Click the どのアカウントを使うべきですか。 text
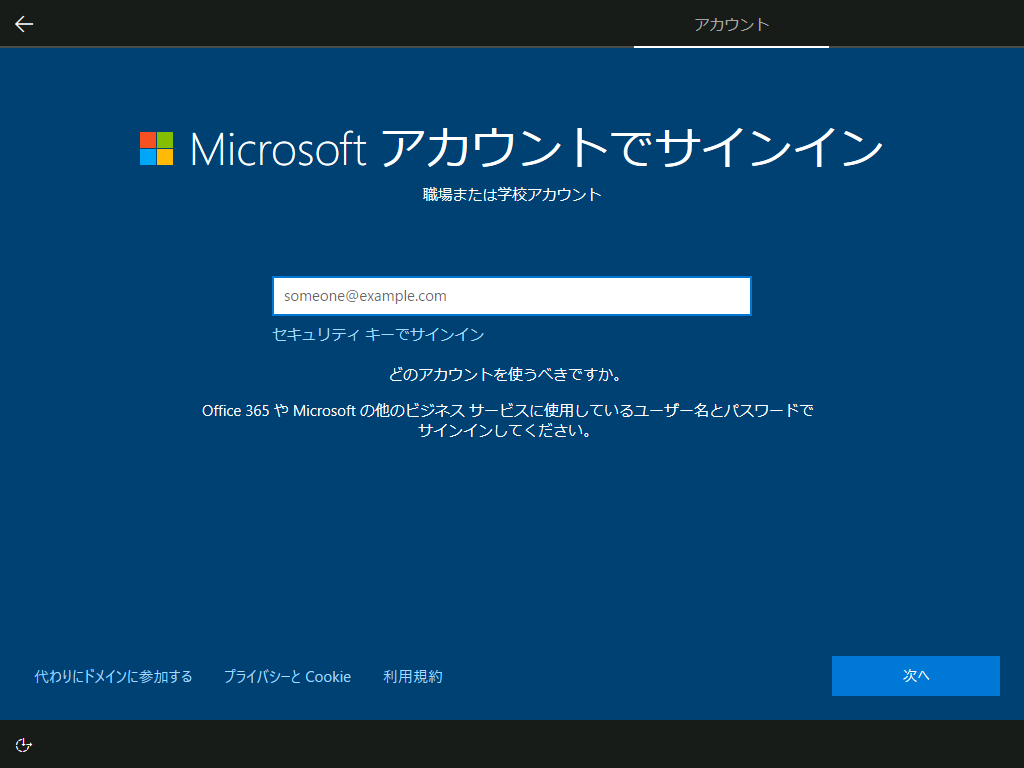Screen dimensions: 1024x768 [x=505, y=374]
